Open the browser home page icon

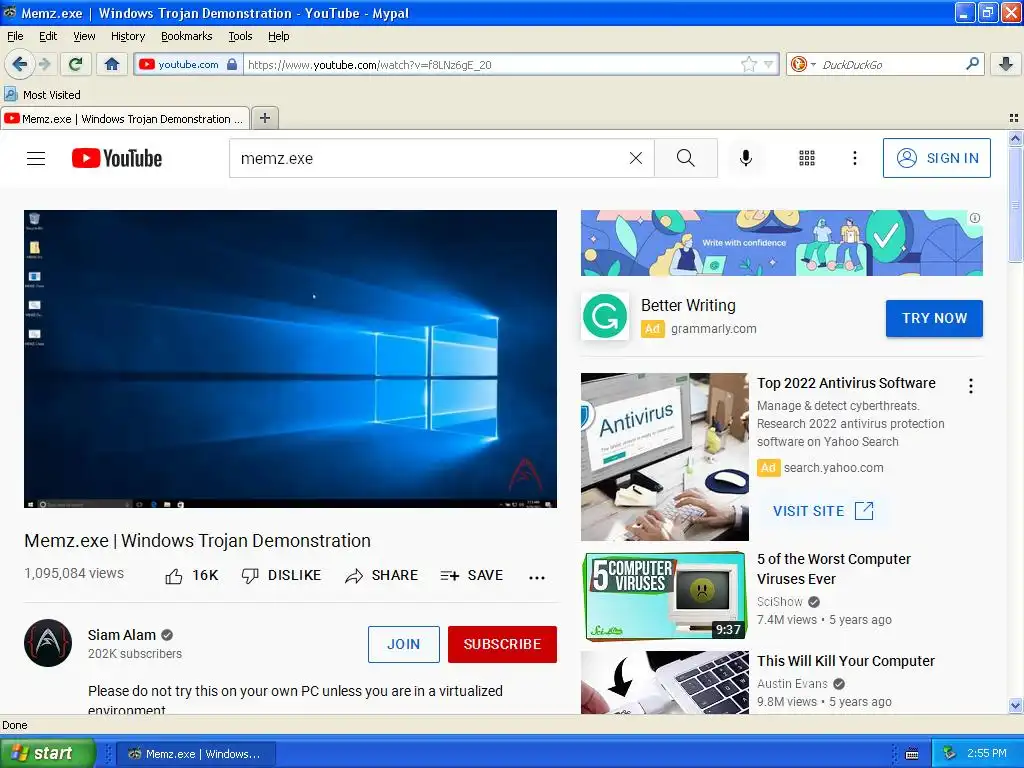(112, 64)
